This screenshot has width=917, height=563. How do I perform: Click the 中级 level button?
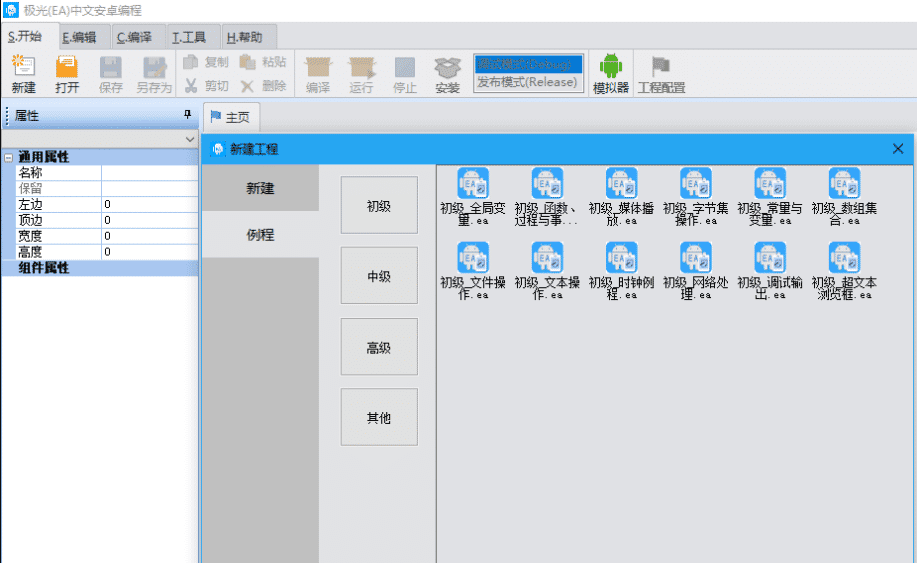[379, 275]
